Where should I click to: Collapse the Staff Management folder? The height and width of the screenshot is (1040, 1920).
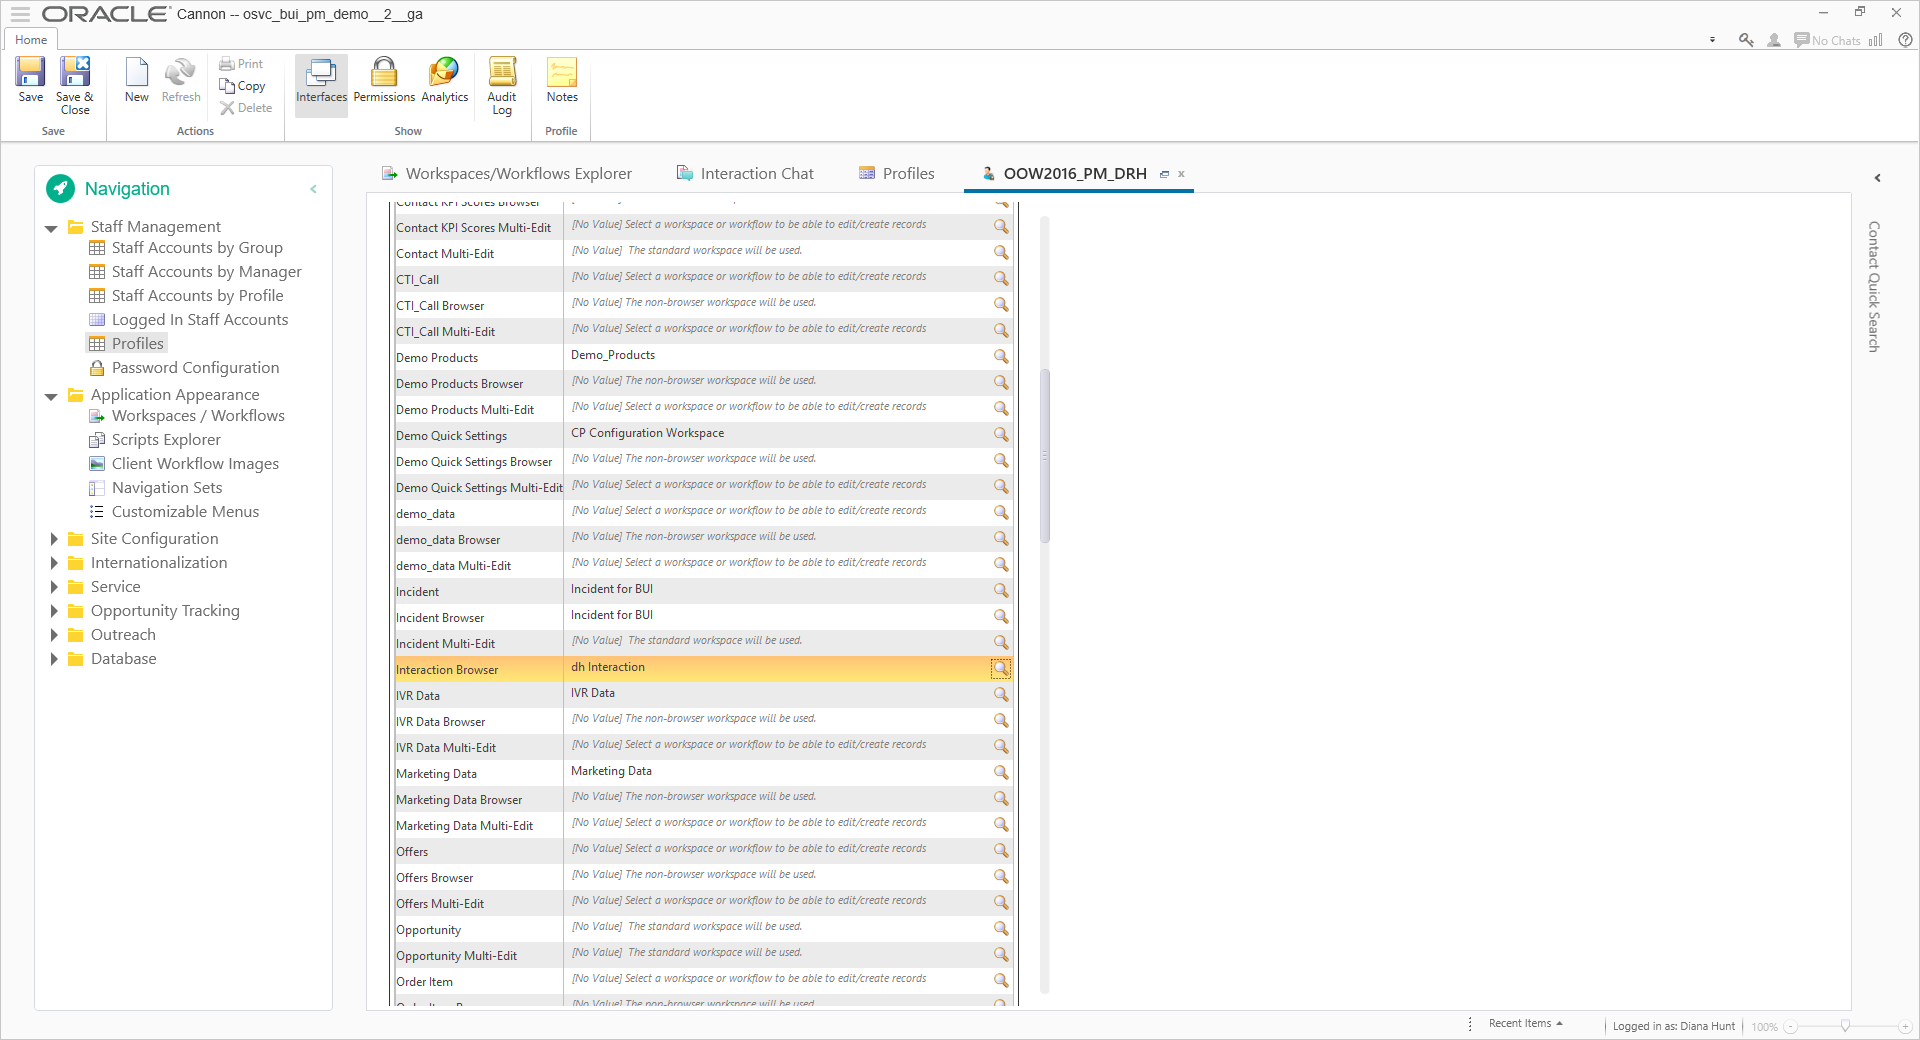coord(51,228)
